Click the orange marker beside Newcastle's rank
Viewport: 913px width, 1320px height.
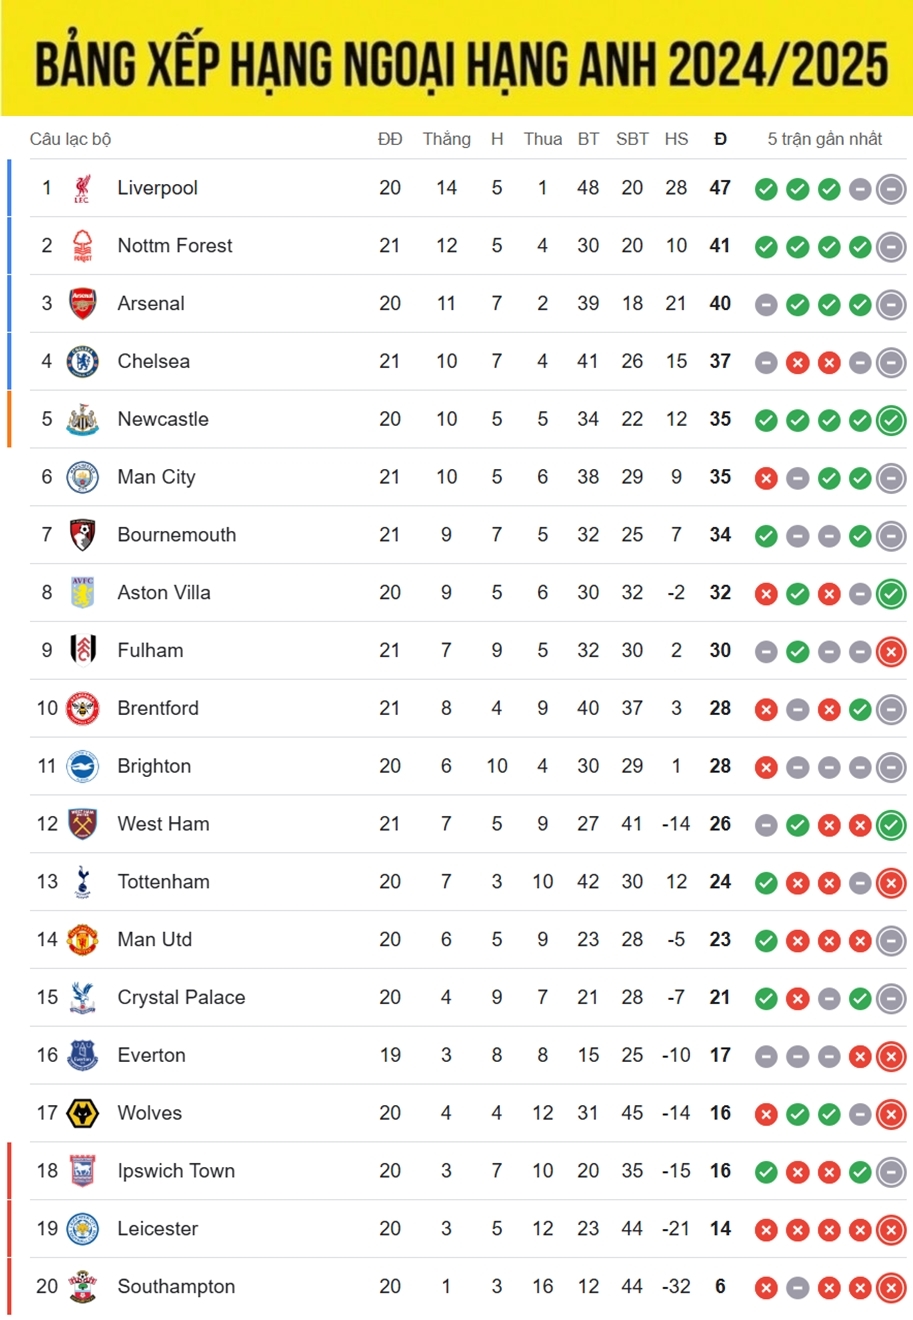pos(9,419)
